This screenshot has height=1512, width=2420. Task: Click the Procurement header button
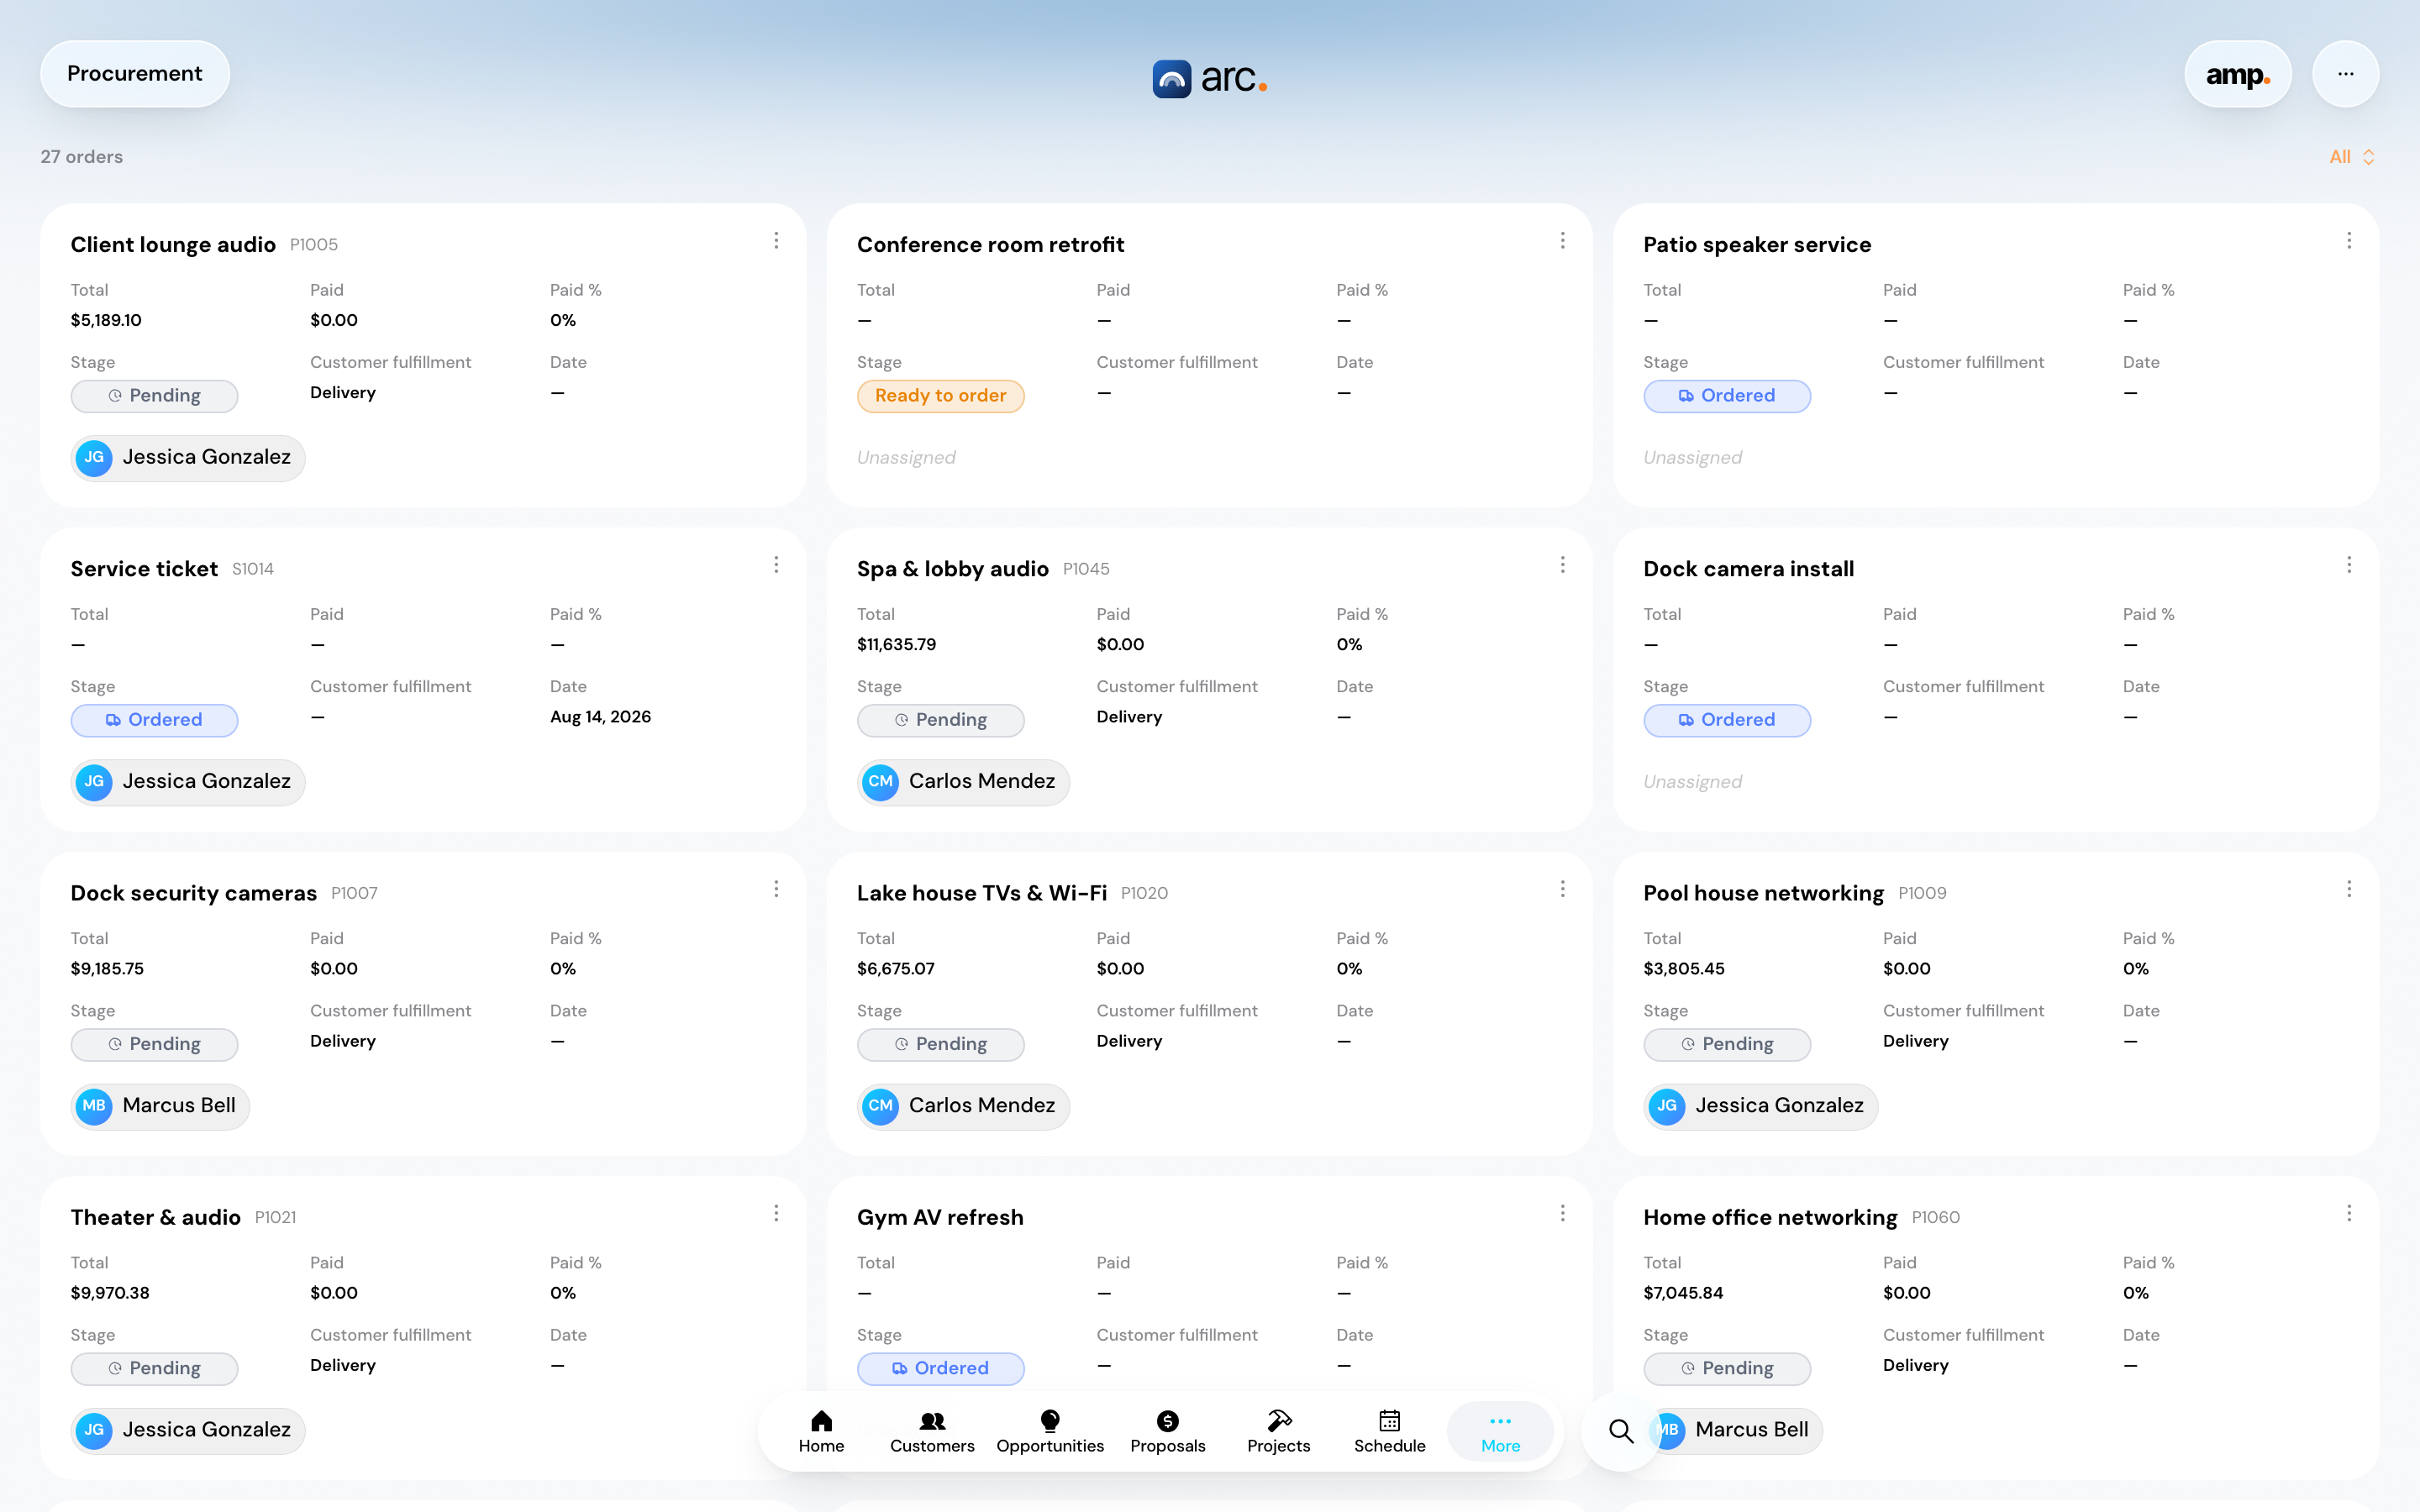tap(135, 74)
